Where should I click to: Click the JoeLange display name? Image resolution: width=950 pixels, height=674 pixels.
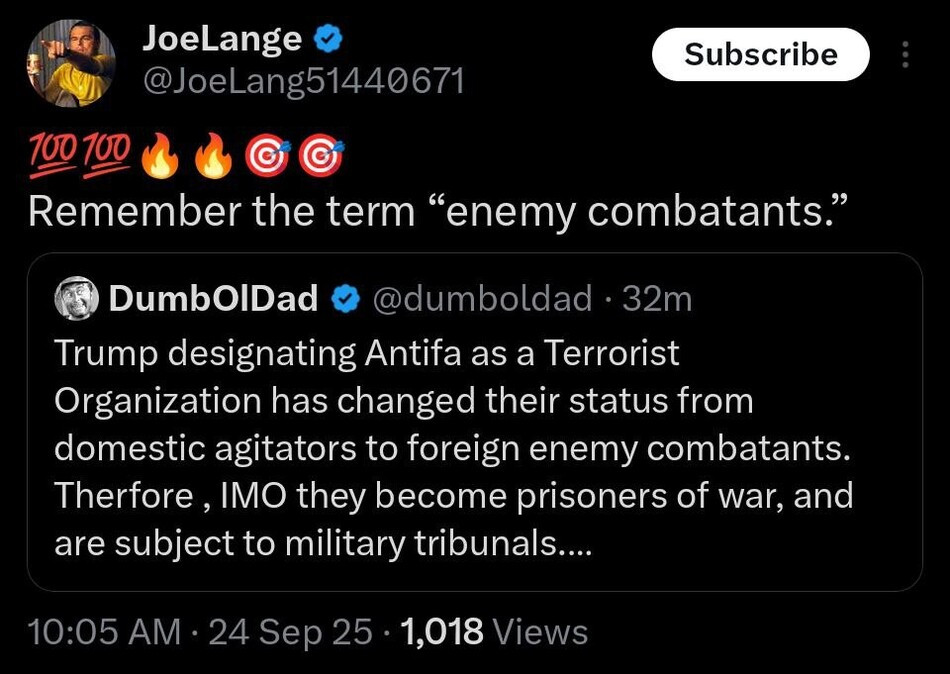221,38
